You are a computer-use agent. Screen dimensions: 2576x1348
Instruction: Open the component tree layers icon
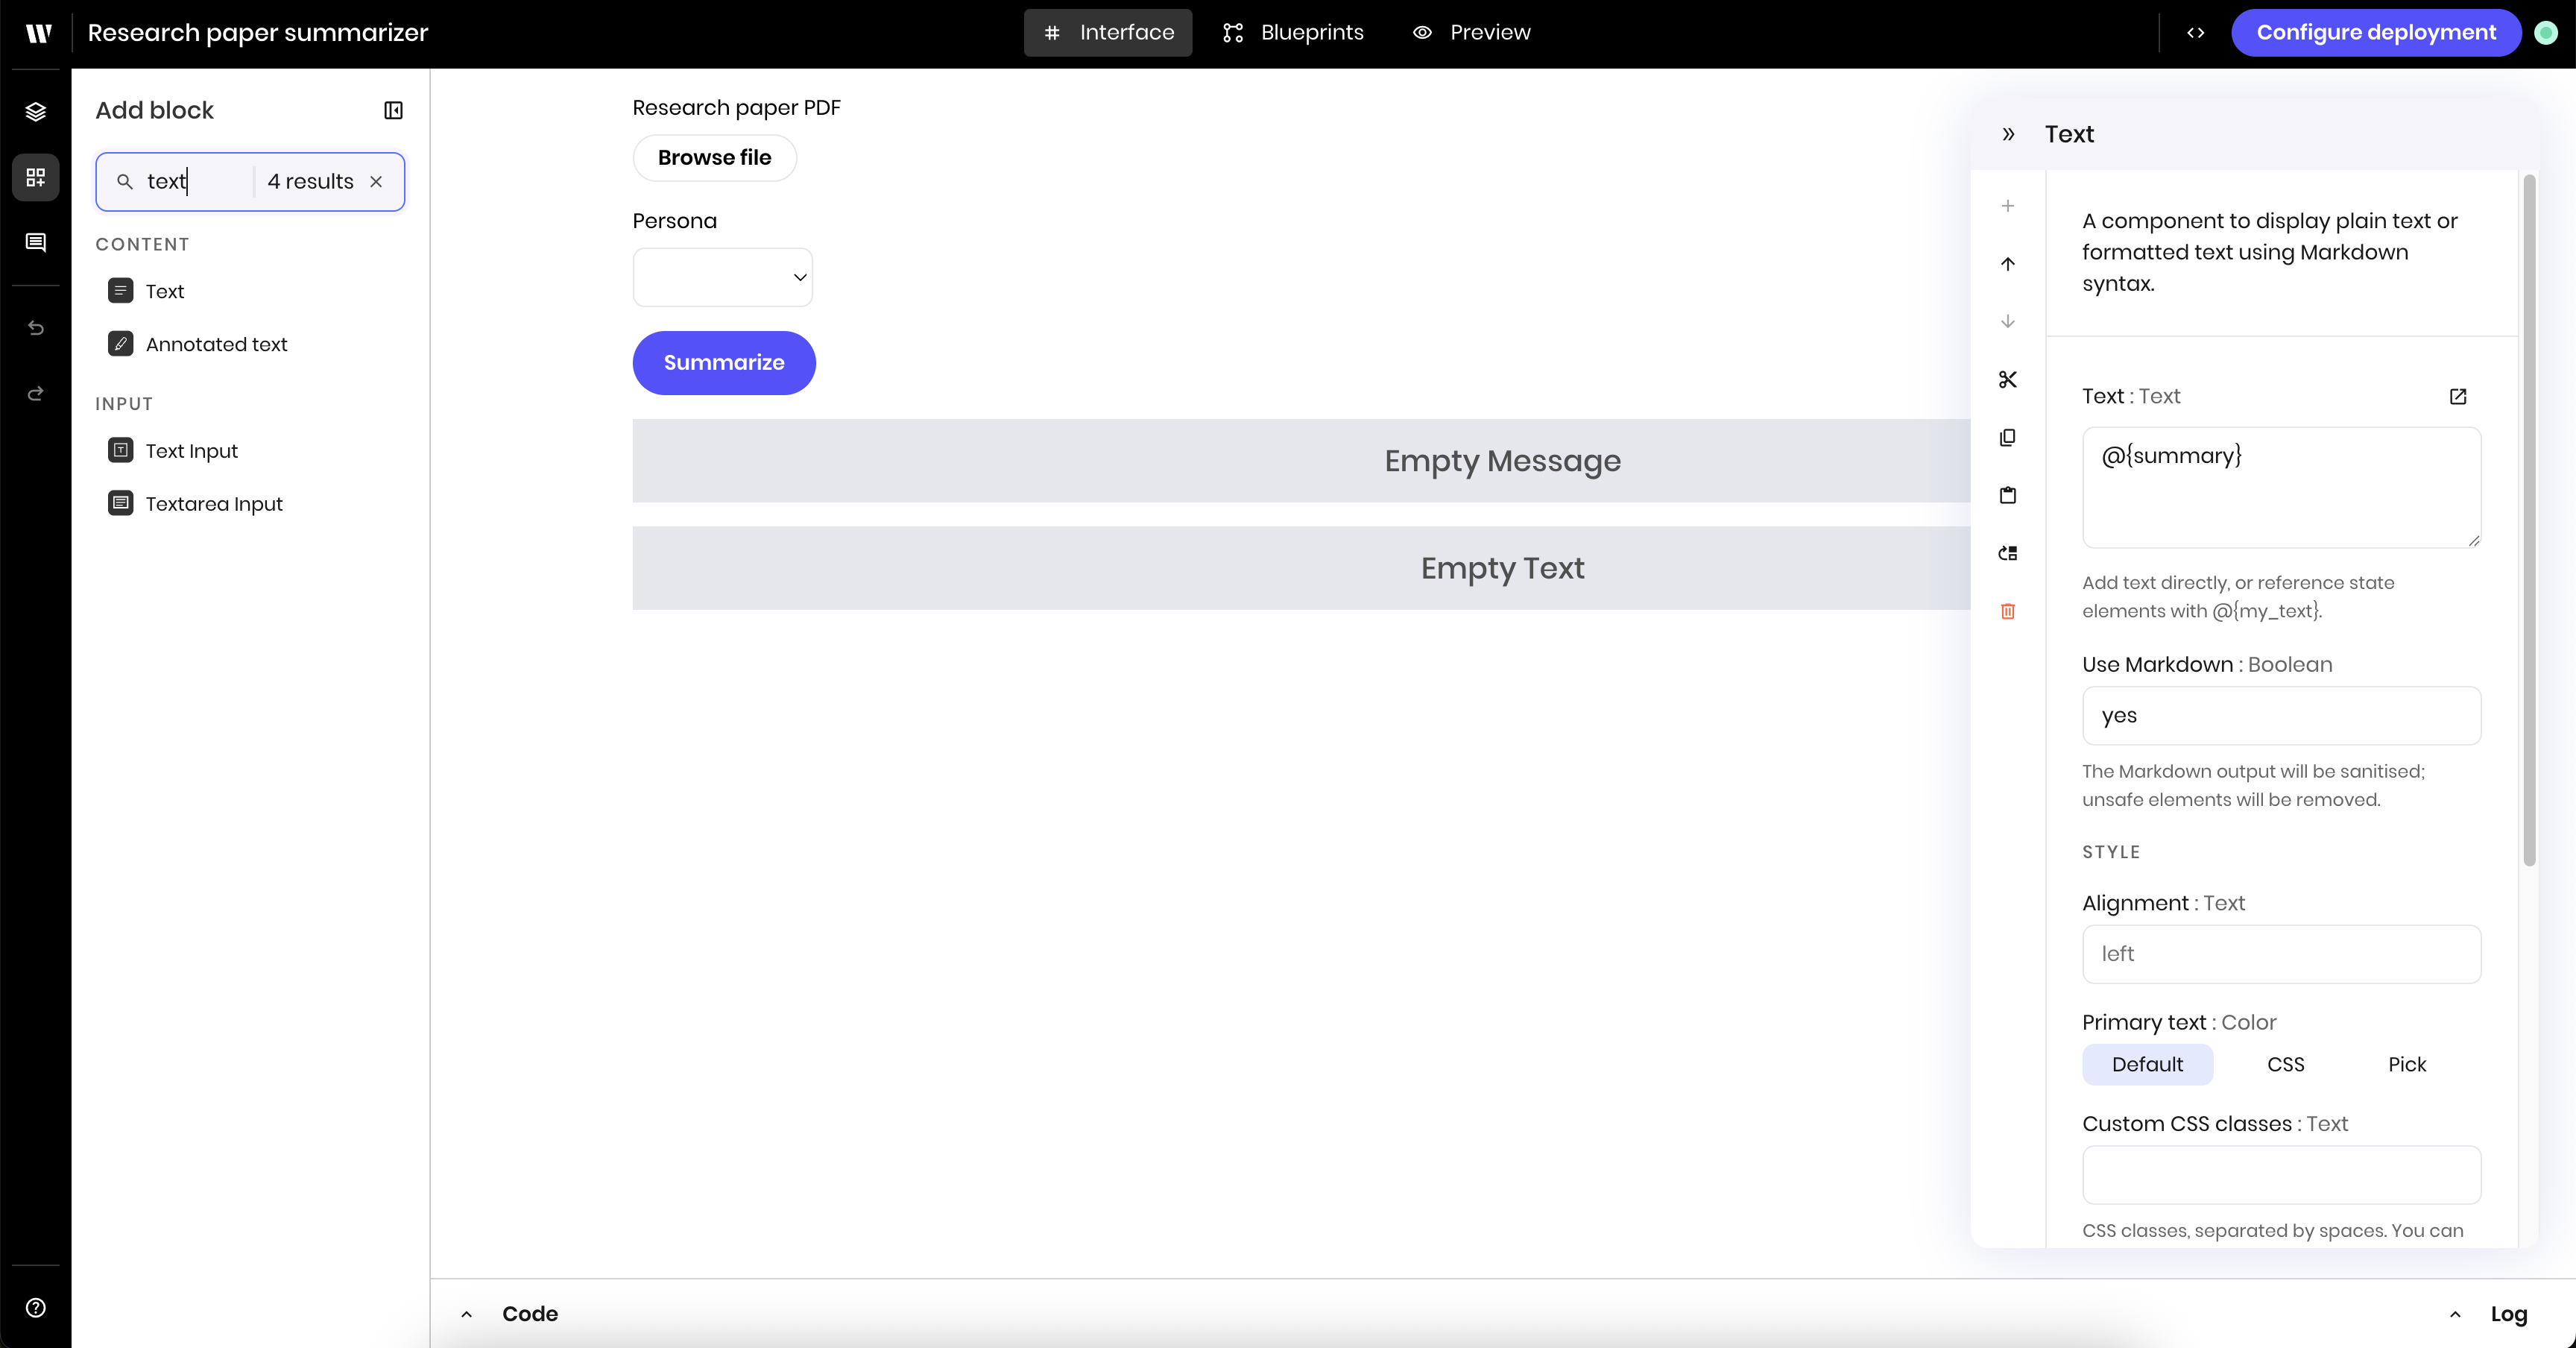(x=36, y=111)
